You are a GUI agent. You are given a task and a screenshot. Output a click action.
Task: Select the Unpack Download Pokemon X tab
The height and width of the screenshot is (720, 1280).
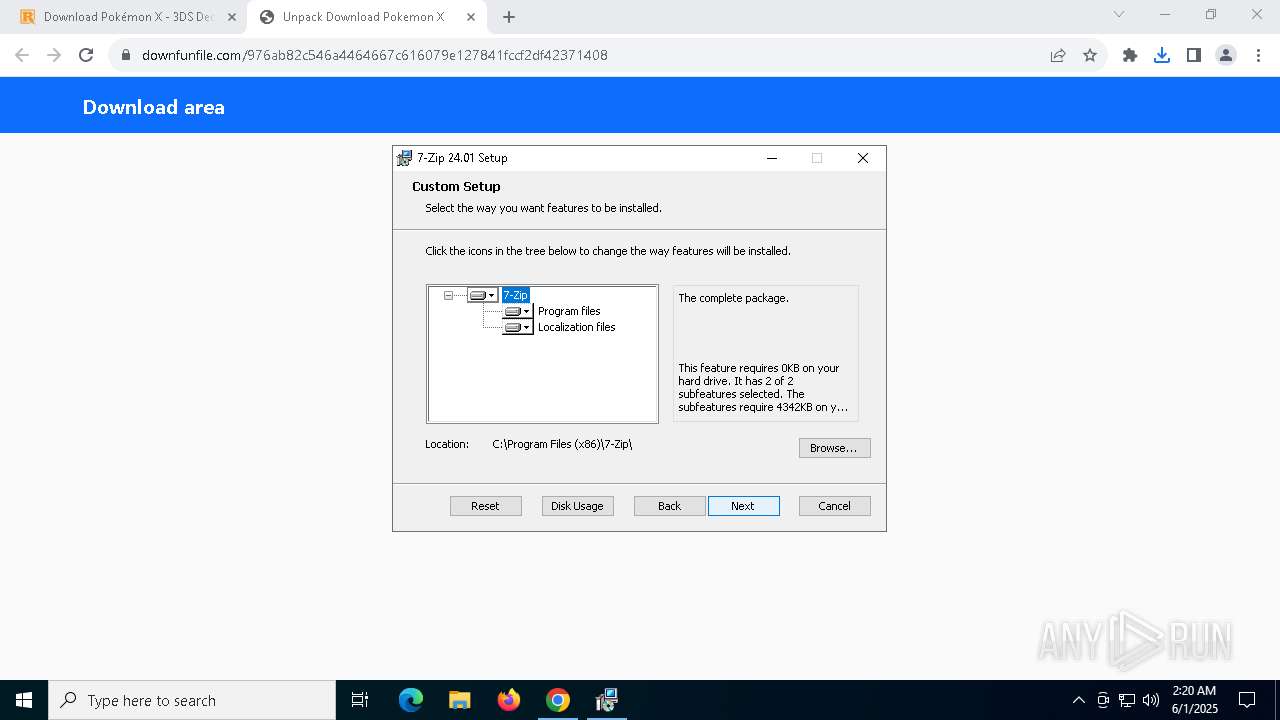coord(364,17)
